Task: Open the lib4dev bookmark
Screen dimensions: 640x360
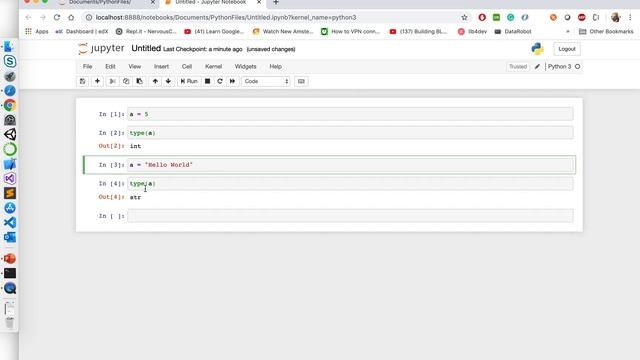Action: [x=472, y=31]
